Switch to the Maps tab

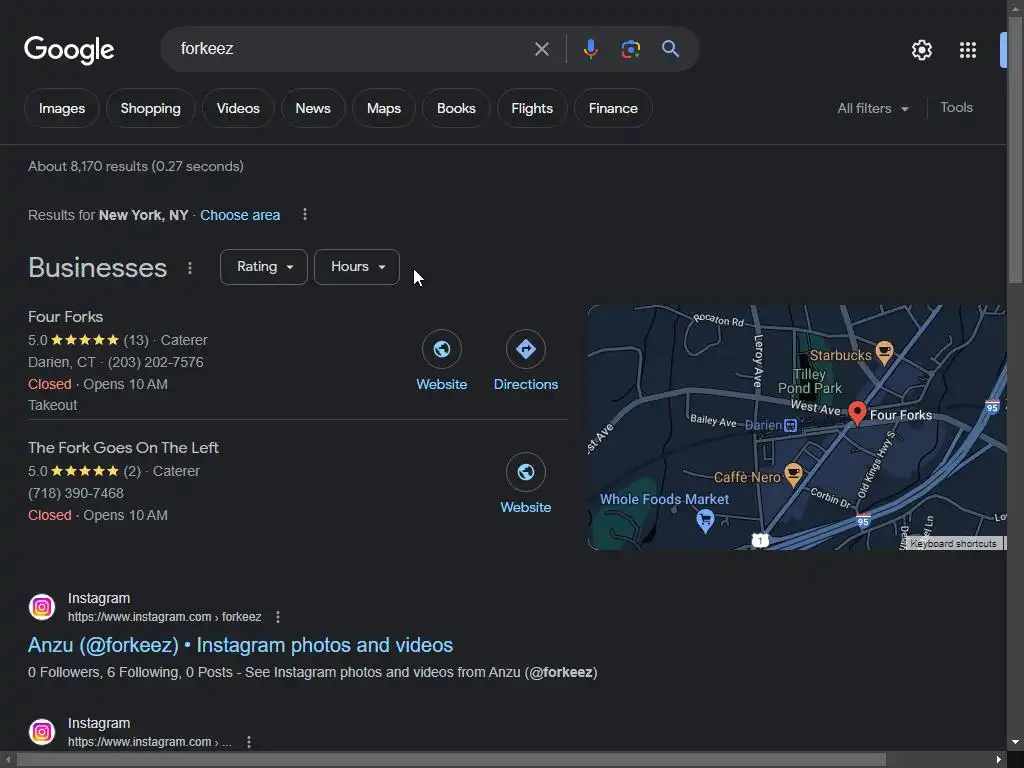click(x=383, y=108)
